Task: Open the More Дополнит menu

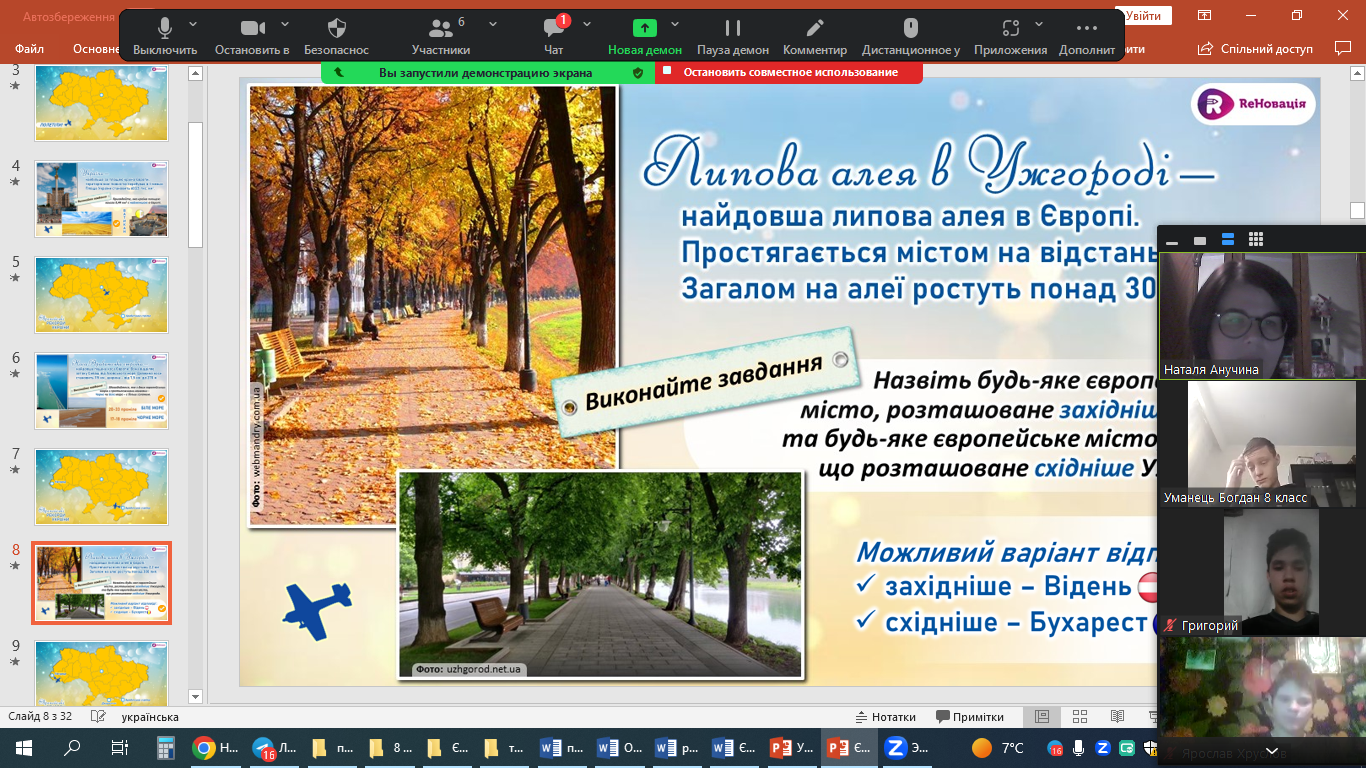Action: click(x=1087, y=36)
